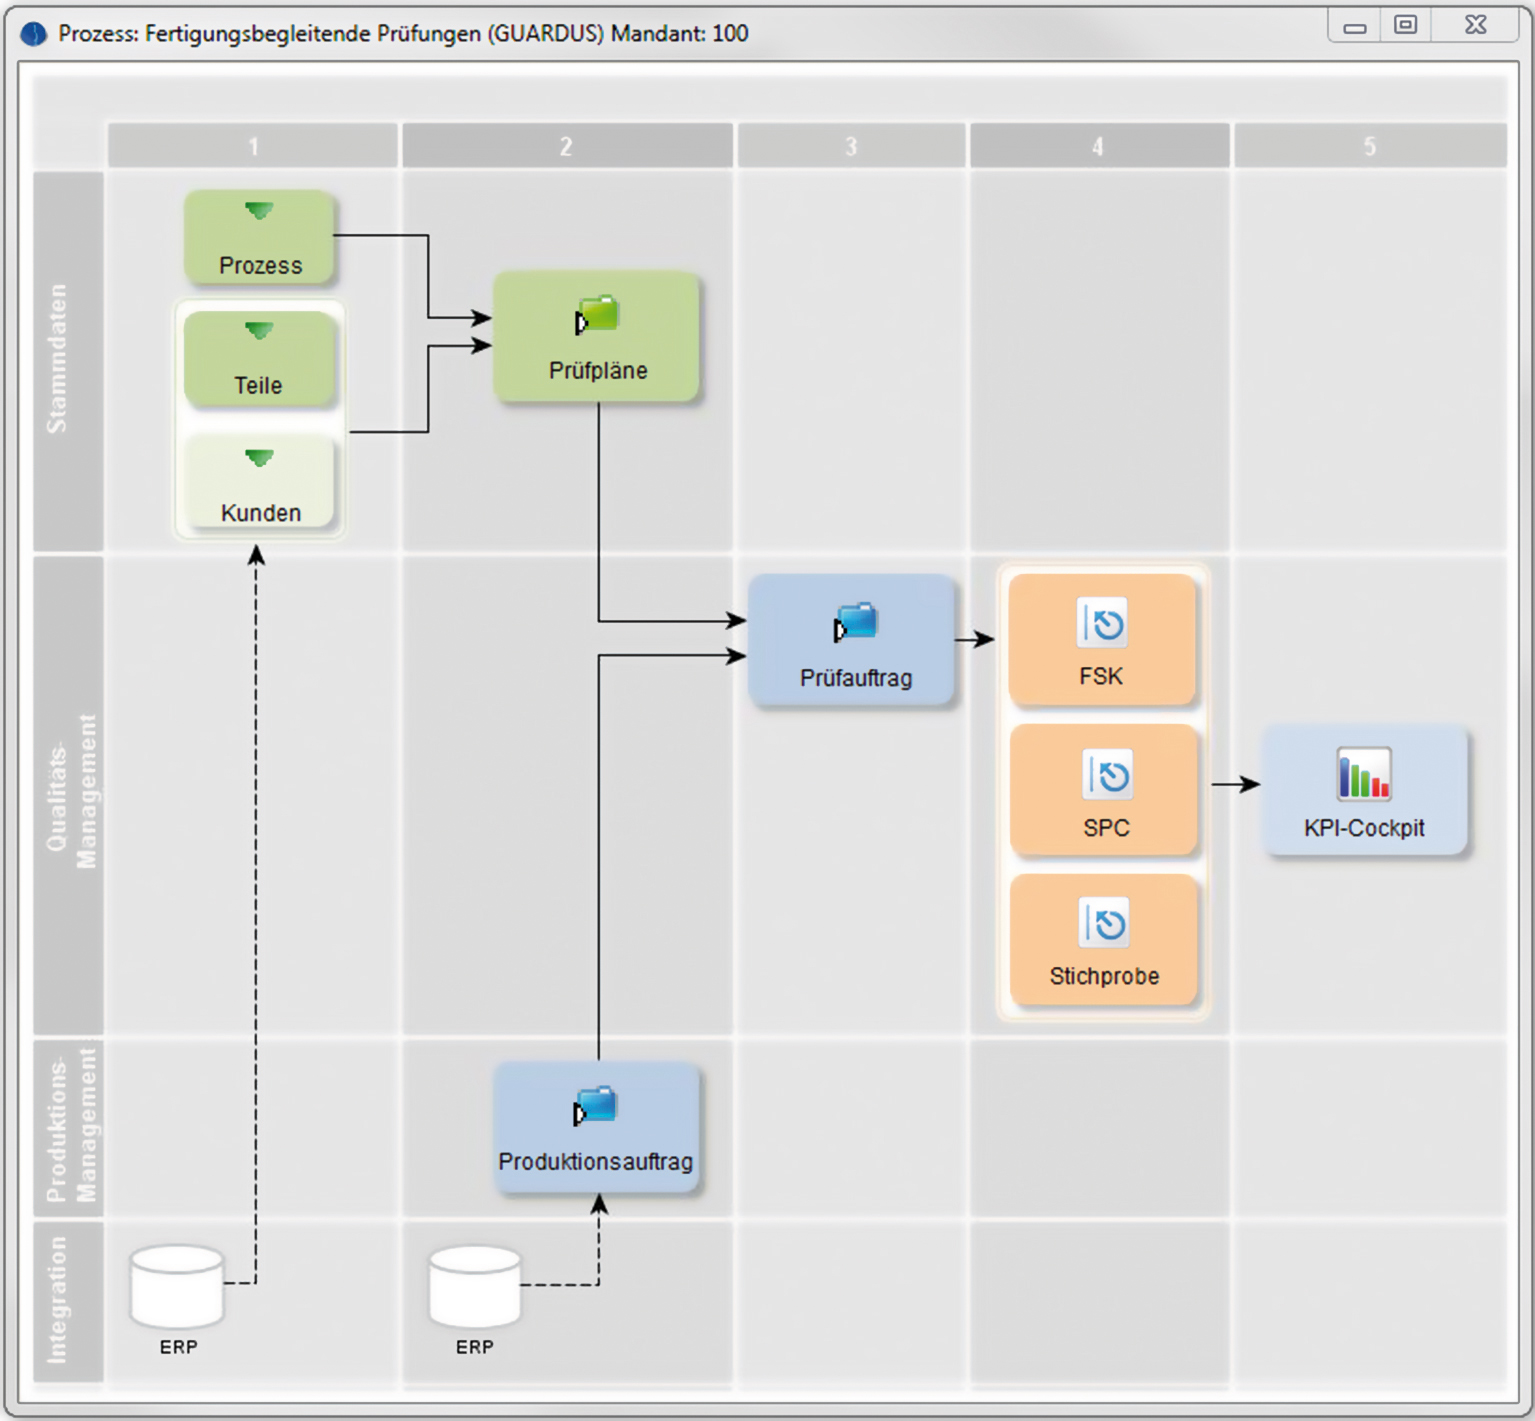1535x1421 pixels.
Task: Click the Qualitäts-Management lane label
Action: [x=69, y=792]
